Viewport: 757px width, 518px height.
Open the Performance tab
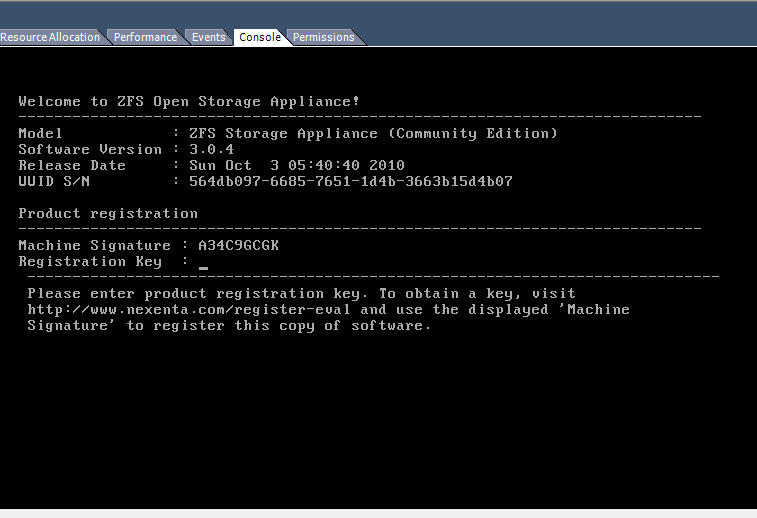145,38
